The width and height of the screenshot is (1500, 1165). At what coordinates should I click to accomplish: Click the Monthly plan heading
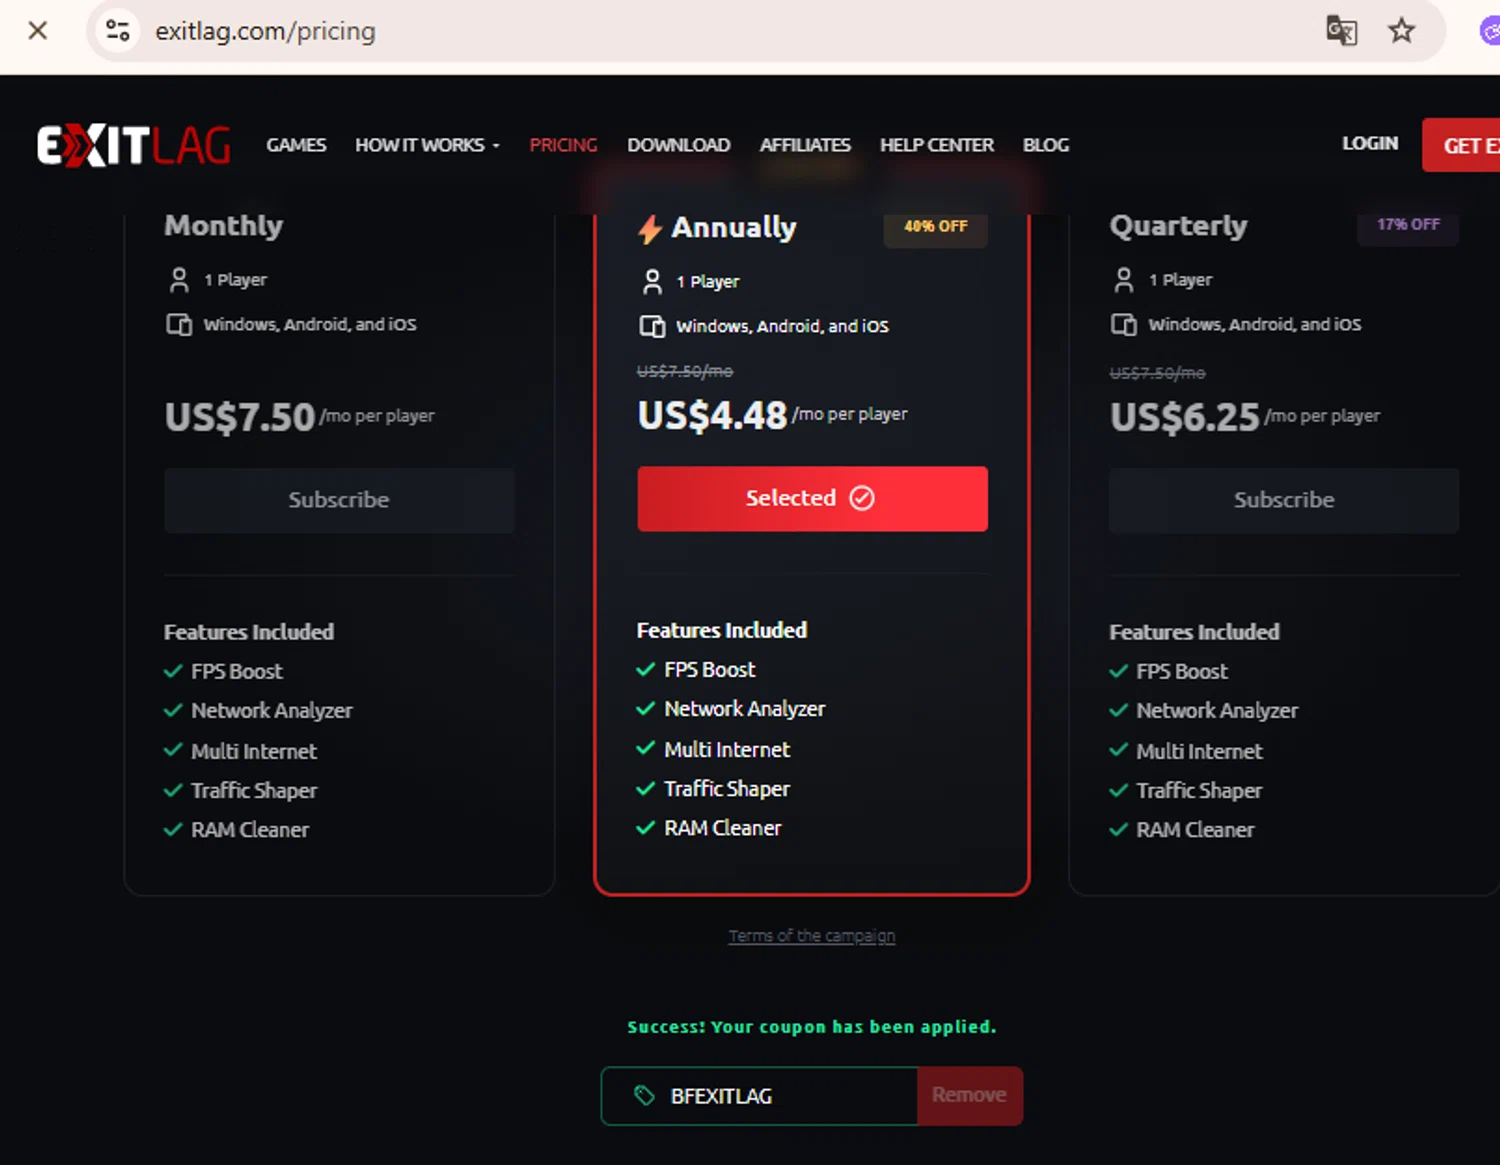(224, 226)
